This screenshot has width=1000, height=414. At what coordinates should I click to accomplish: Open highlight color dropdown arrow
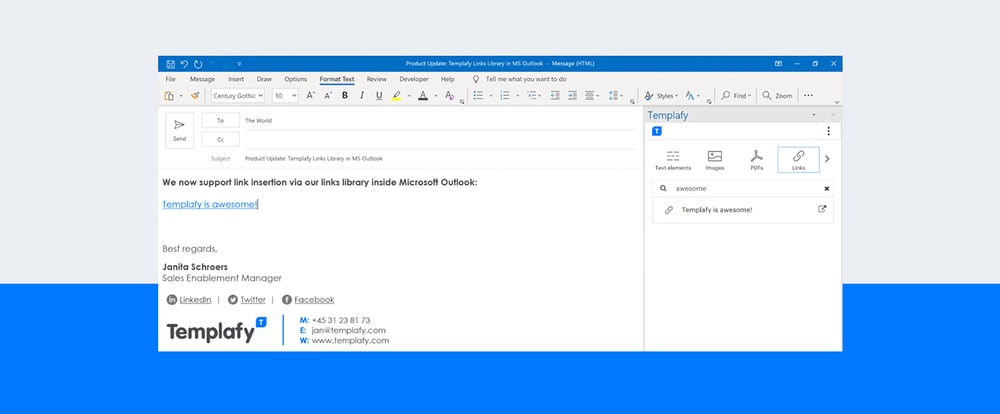[x=409, y=96]
